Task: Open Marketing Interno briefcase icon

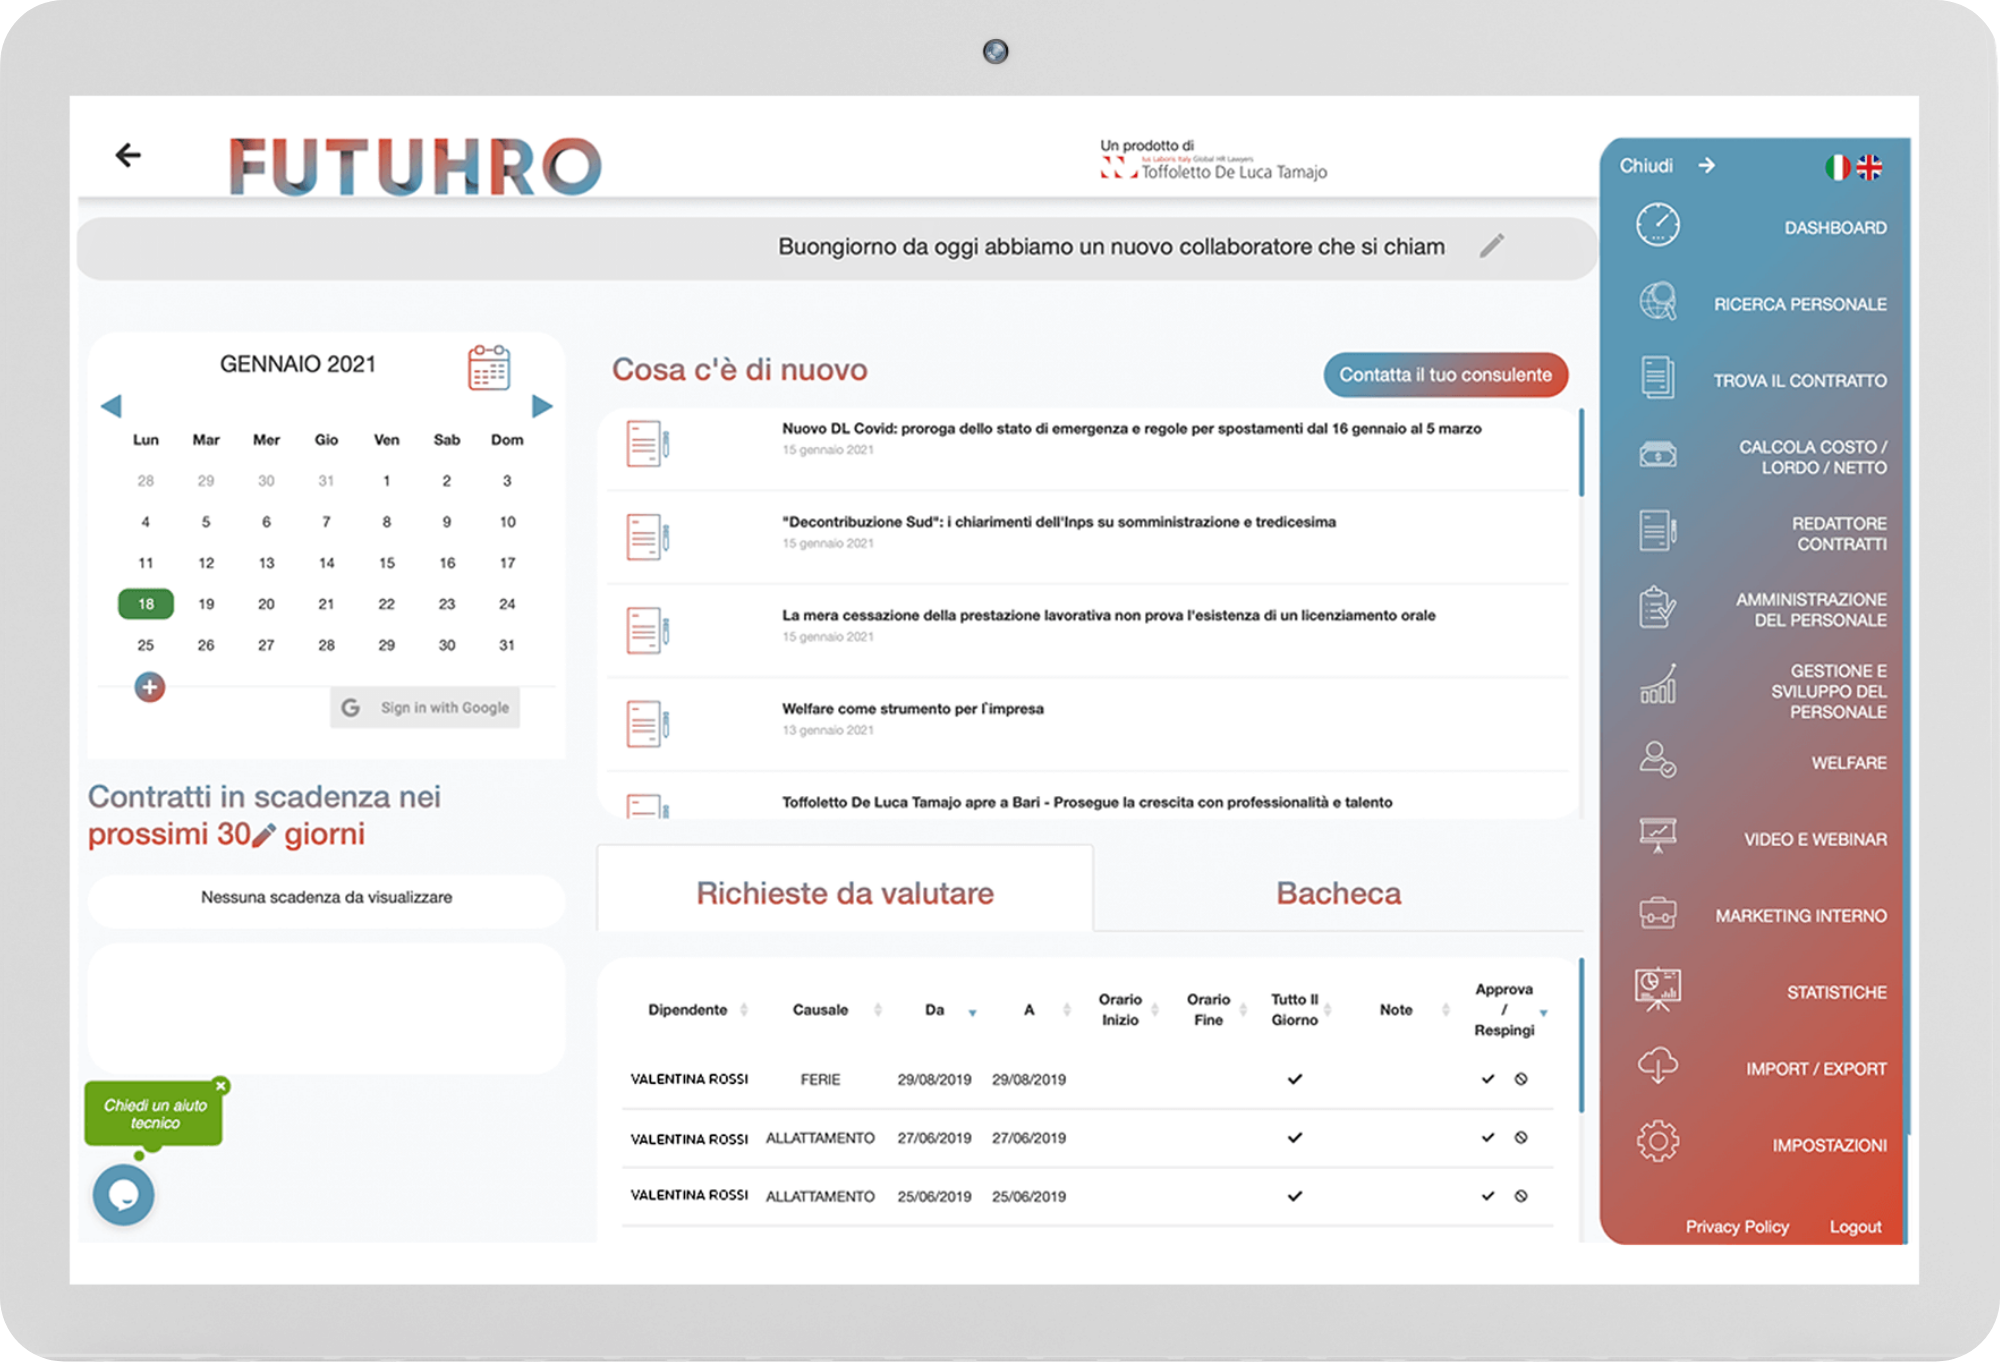Action: (1658, 913)
